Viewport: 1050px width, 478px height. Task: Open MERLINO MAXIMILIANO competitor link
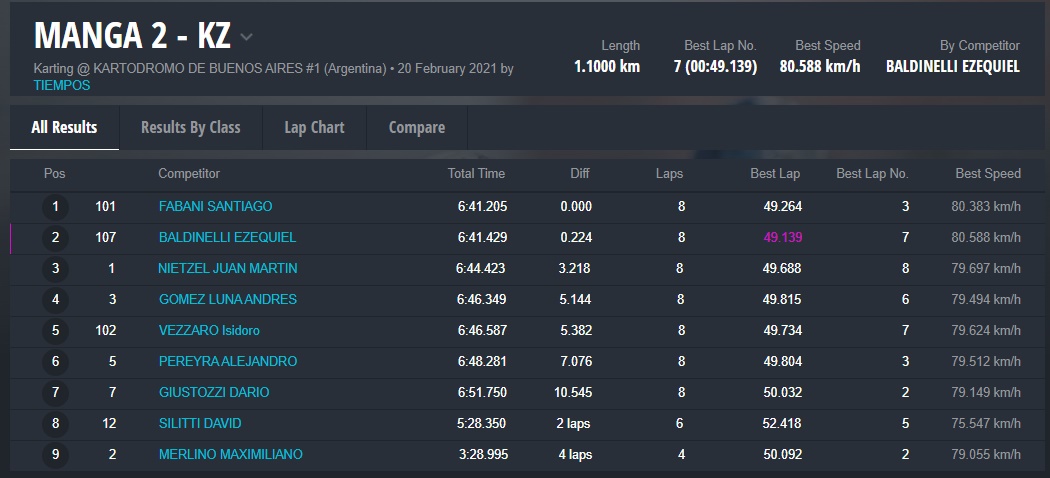230,455
